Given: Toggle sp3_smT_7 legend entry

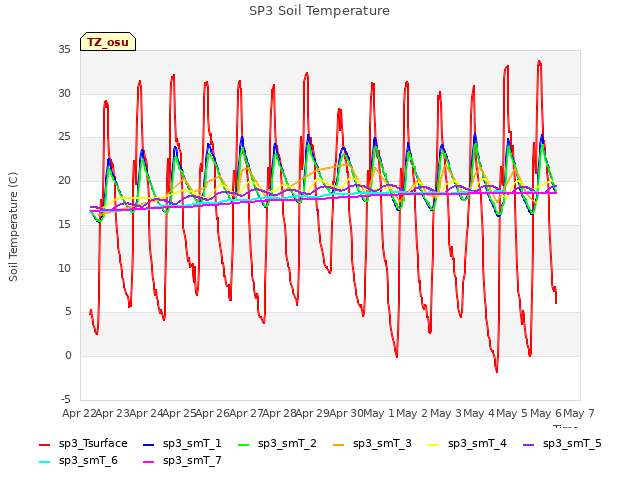Looking at the screenshot, I should pos(182,461).
